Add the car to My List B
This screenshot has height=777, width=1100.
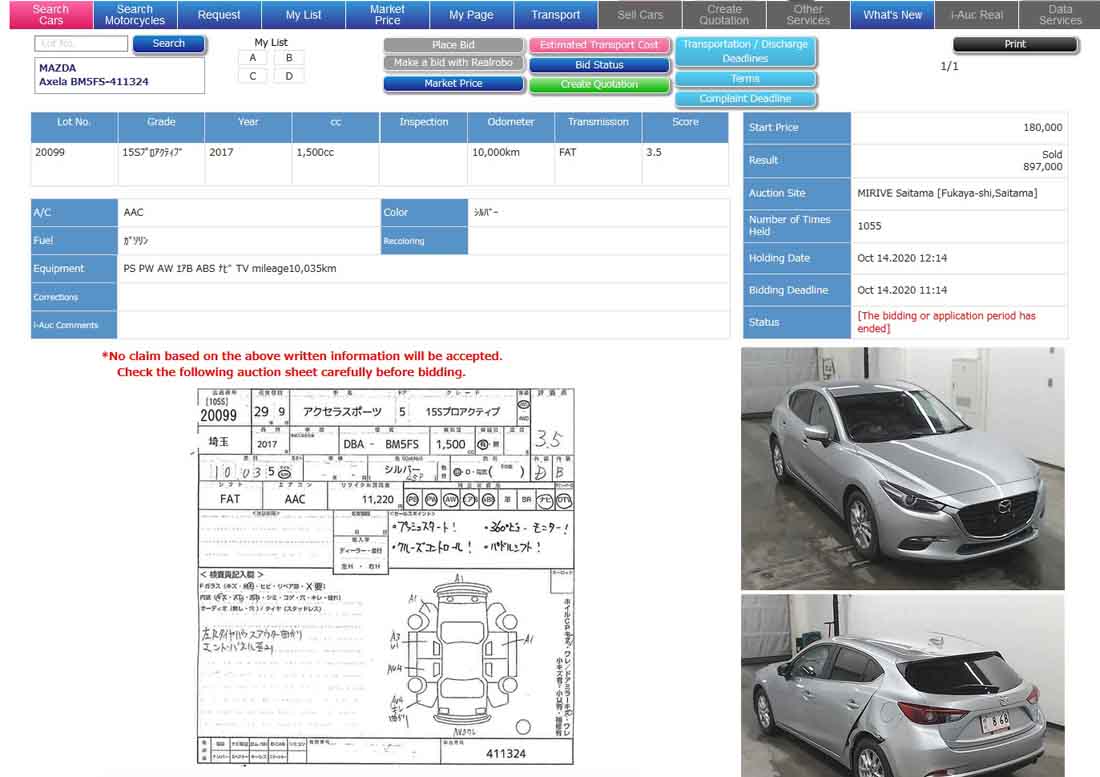point(289,58)
